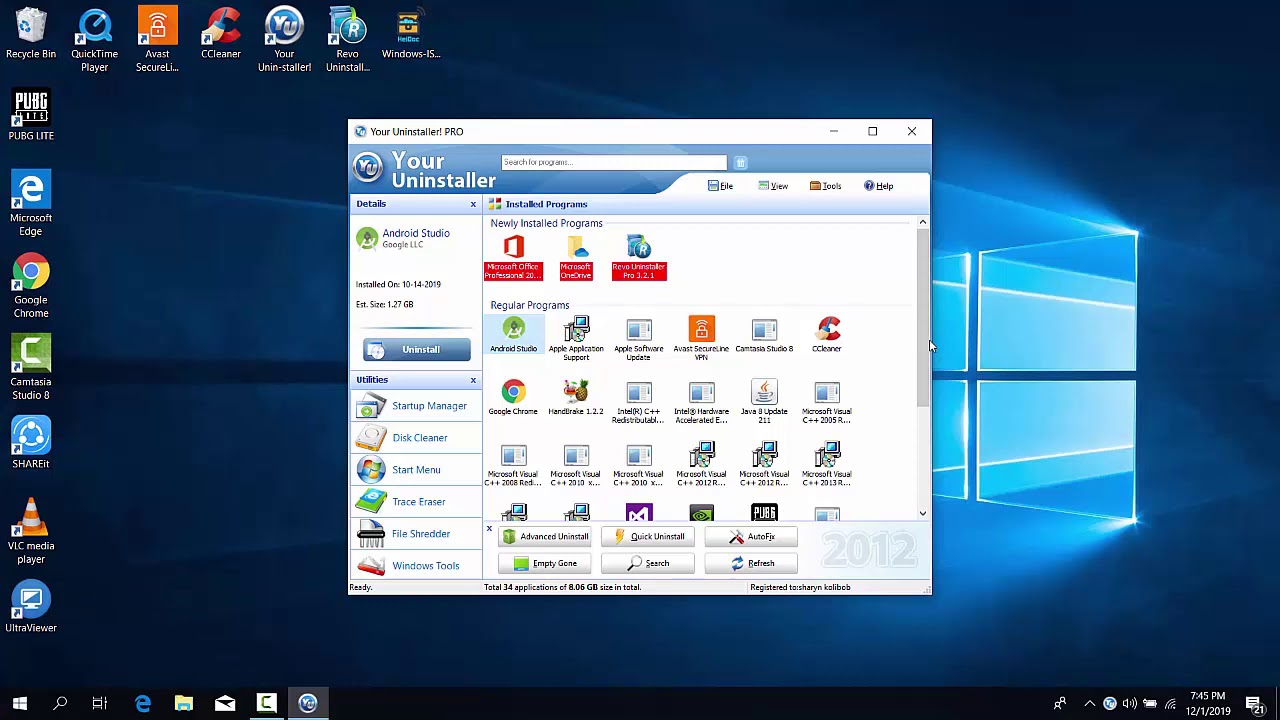Click the Installed On: 10-14-2019 text

pyautogui.click(x=398, y=284)
